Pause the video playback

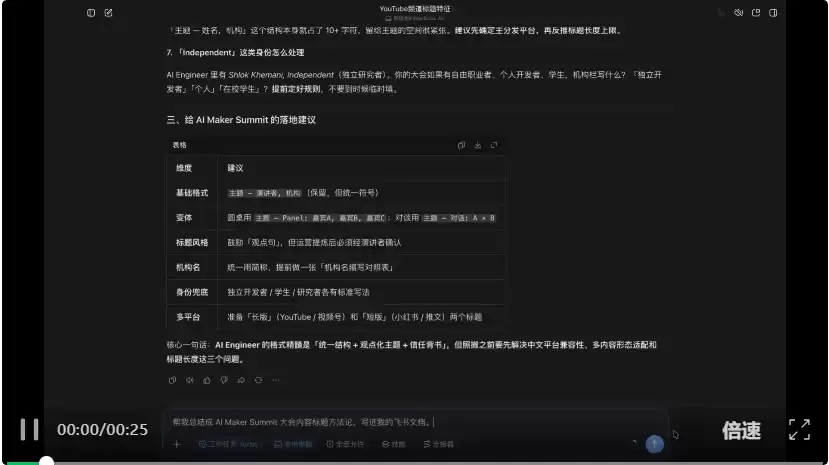[x=29, y=430]
